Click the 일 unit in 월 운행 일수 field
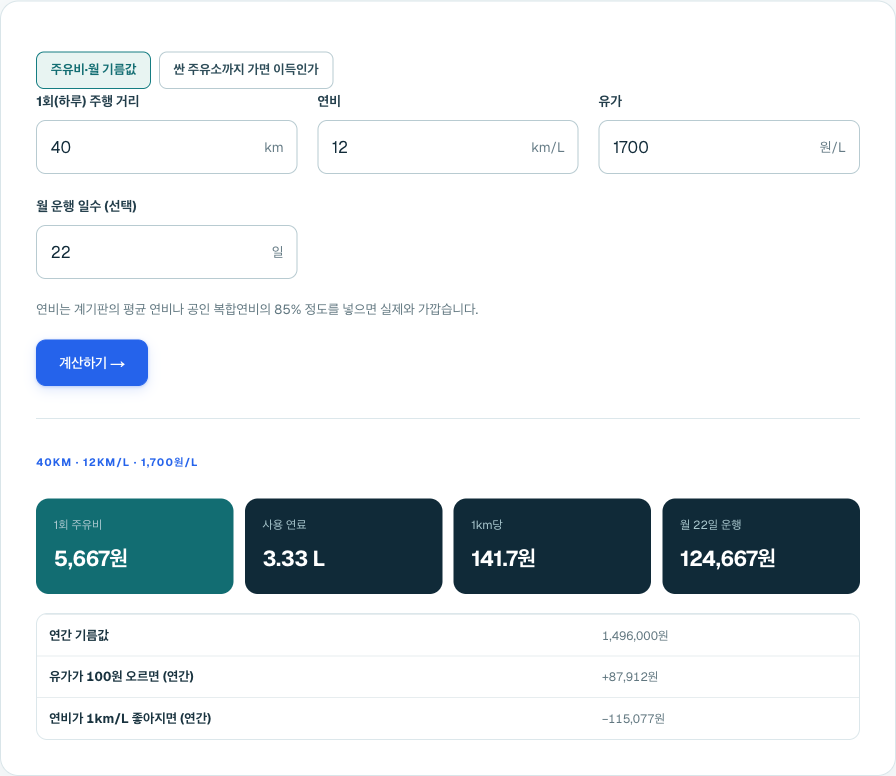The image size is (896, 776). point(277,252)
